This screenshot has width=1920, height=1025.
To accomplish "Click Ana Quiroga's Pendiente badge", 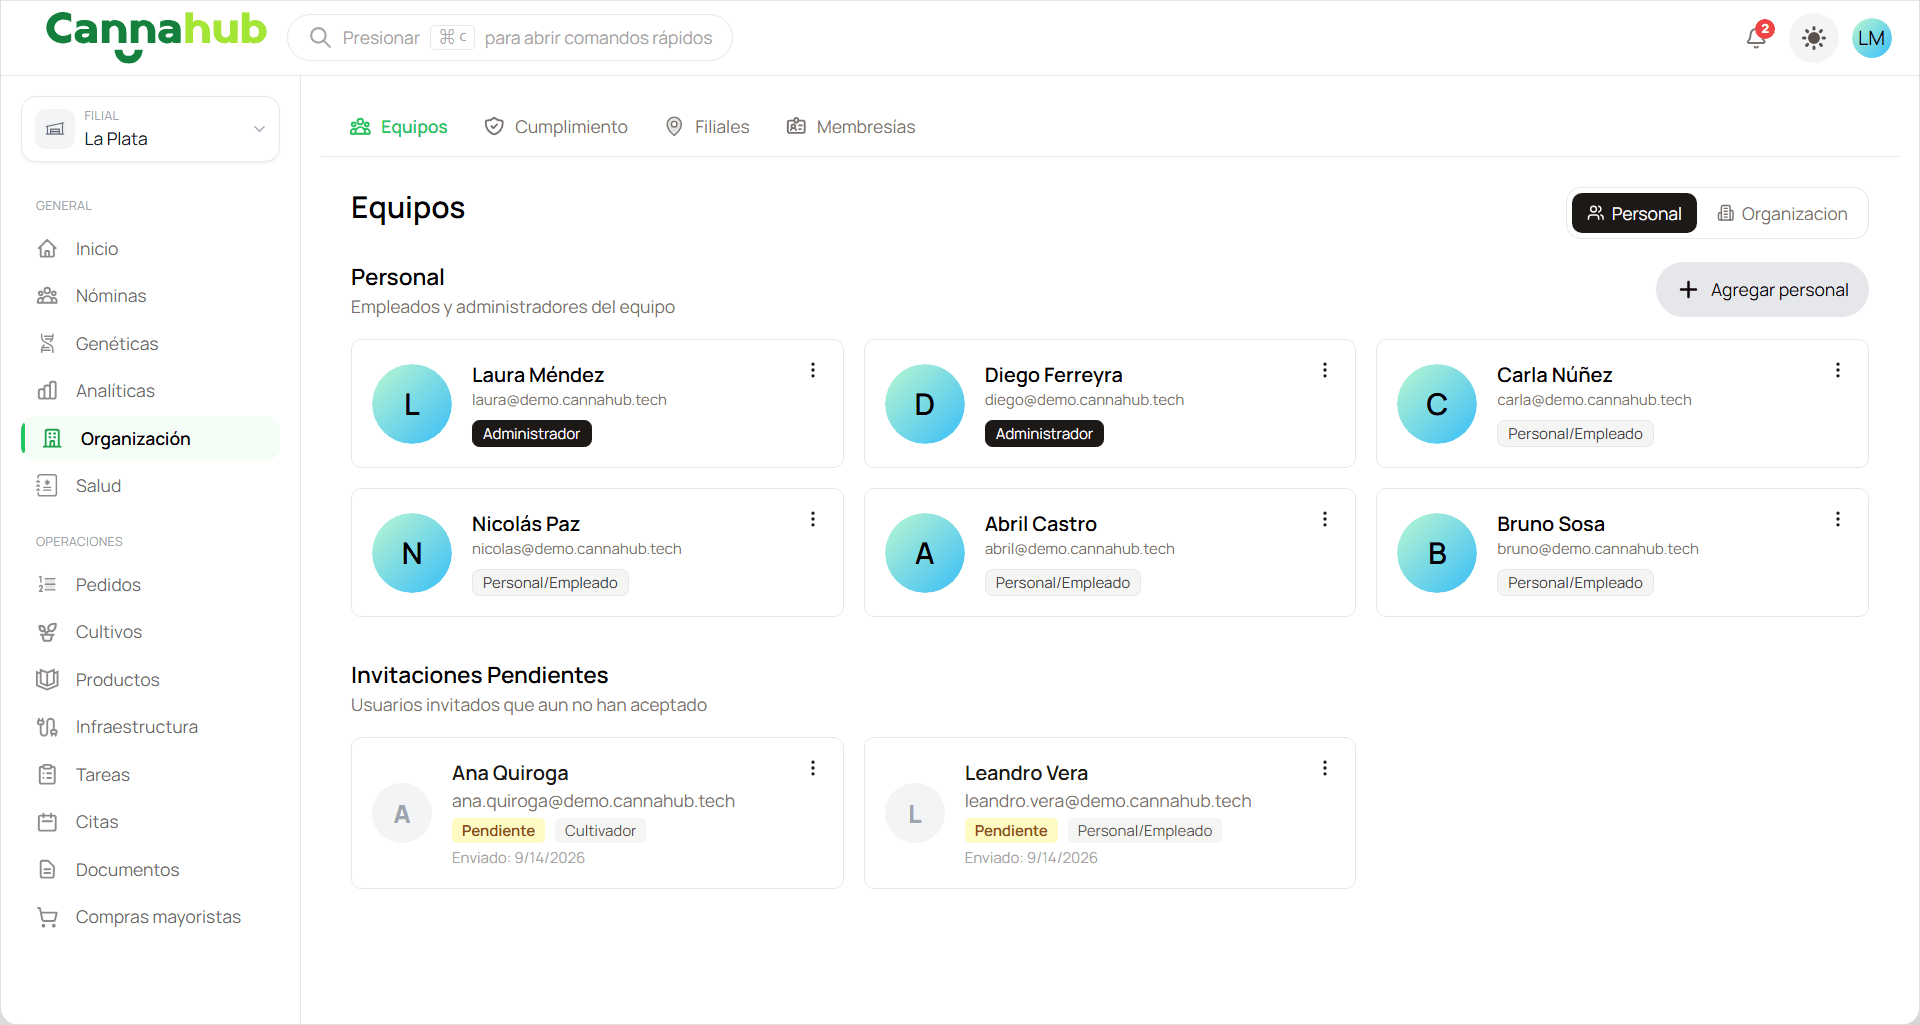I will 498,831.
